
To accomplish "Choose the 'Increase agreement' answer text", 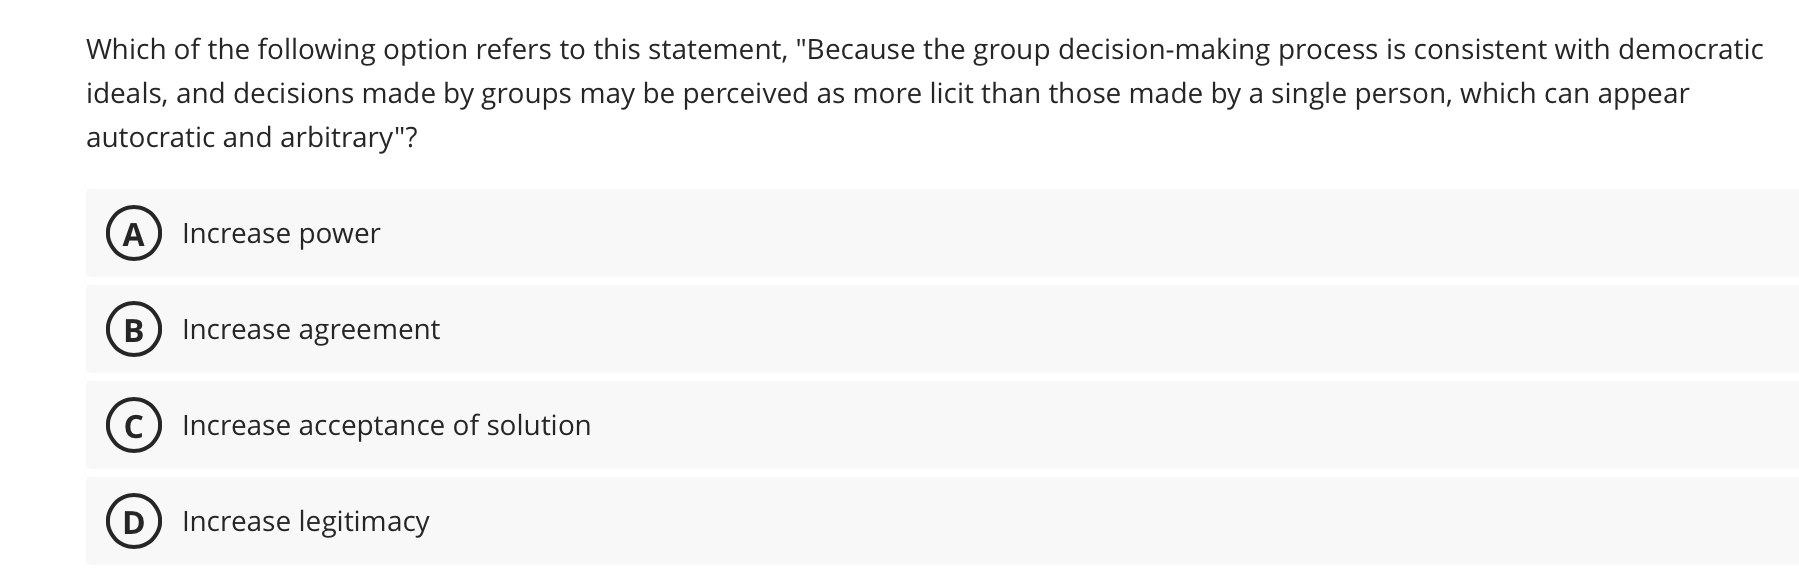I will 311,330.
